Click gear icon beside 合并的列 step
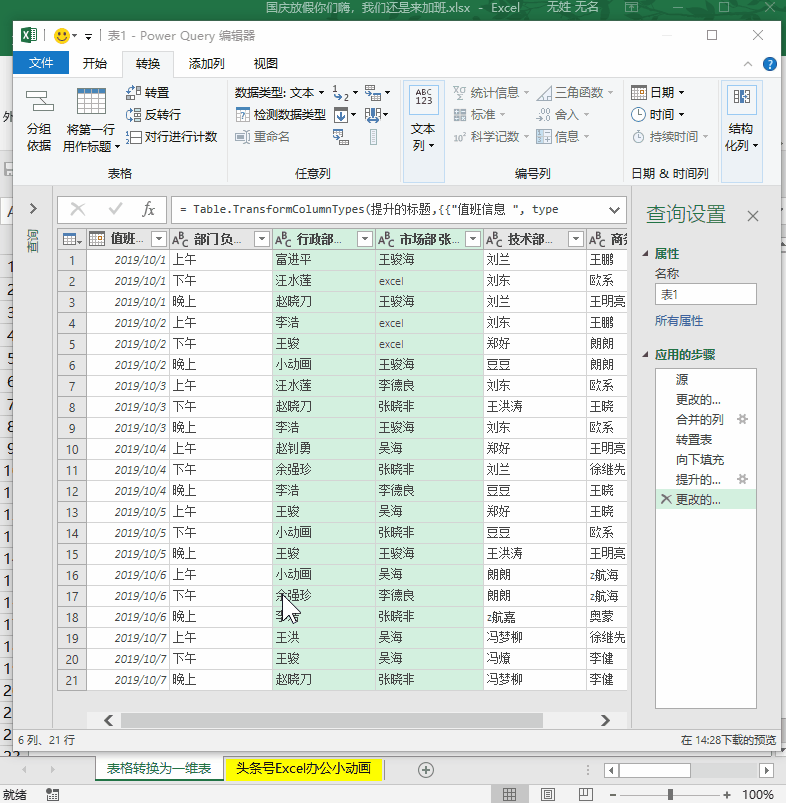Screen dimensions: 786x803 [742, 419]
